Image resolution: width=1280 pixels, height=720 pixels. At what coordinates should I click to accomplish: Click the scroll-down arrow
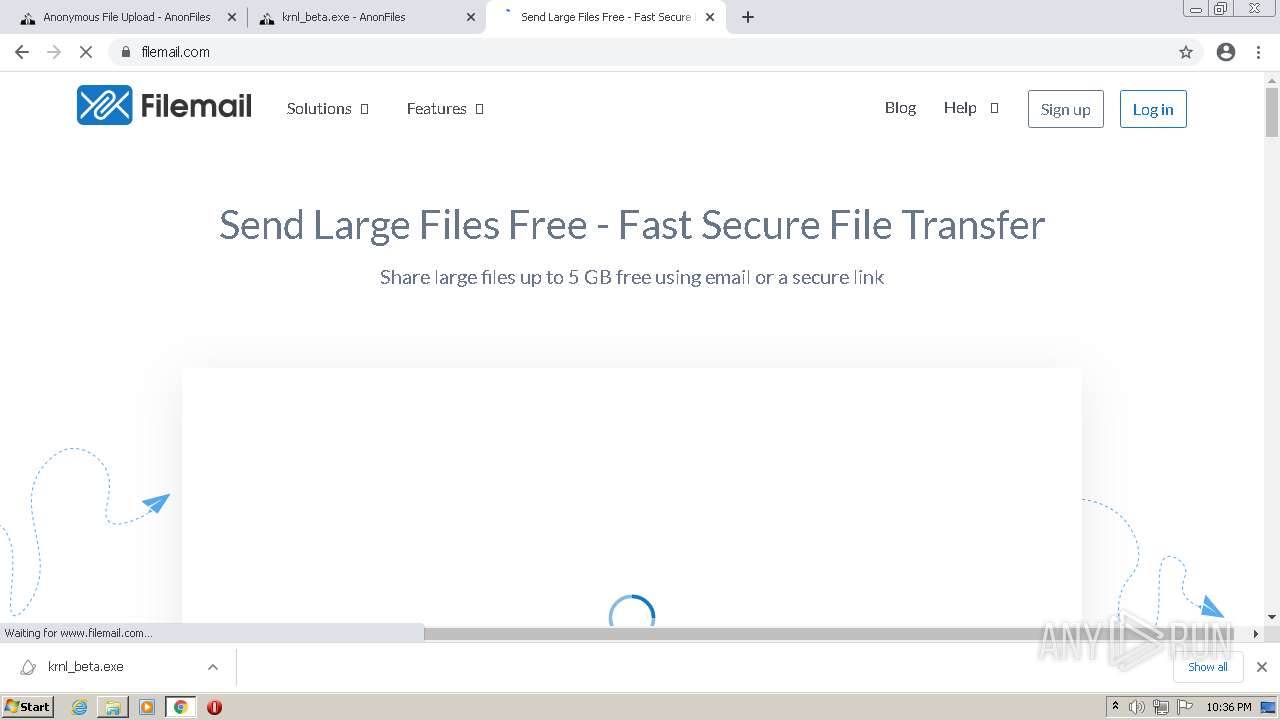point(1272,617)
